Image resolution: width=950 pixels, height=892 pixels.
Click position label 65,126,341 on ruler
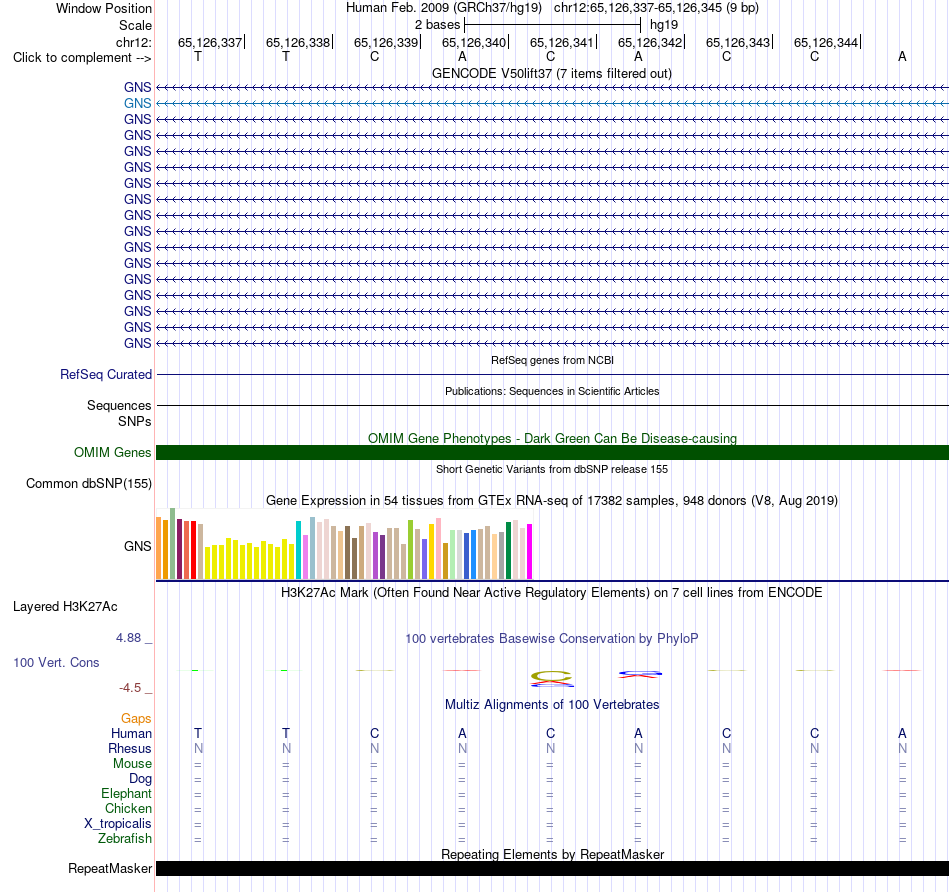tap(562, 42)
